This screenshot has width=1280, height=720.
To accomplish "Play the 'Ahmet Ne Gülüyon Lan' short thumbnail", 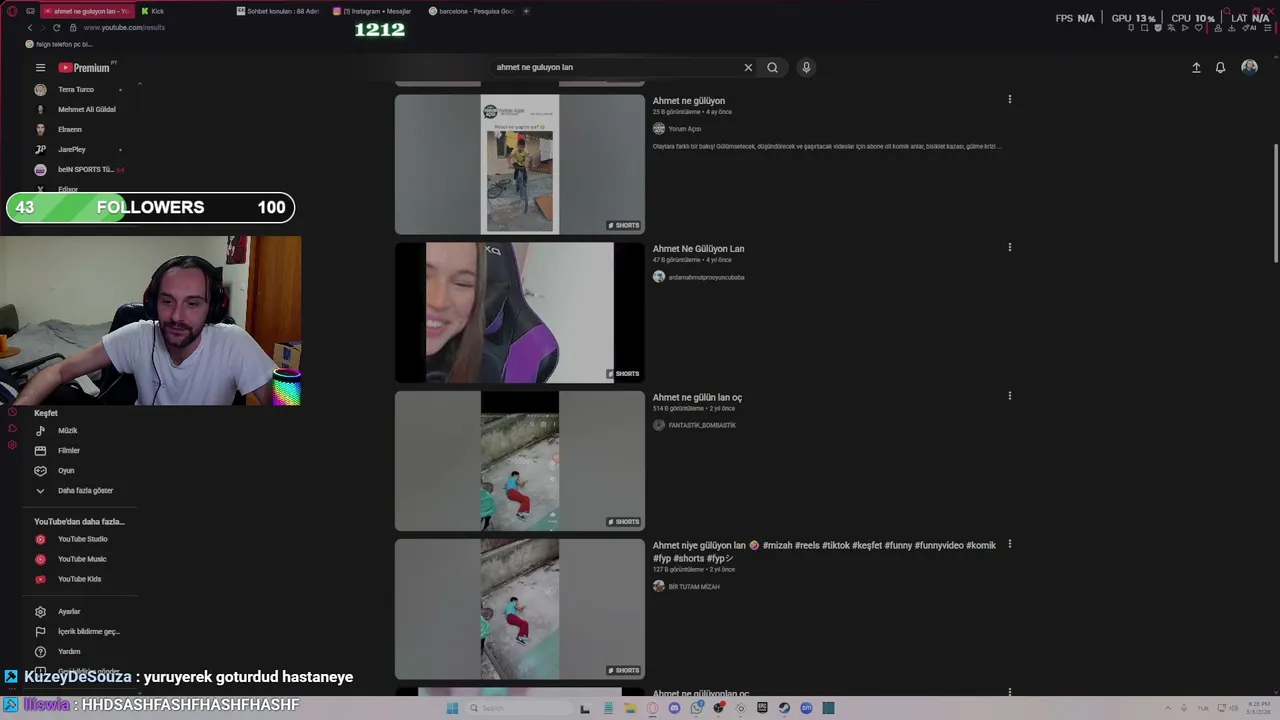I will (x=519, y=312).
